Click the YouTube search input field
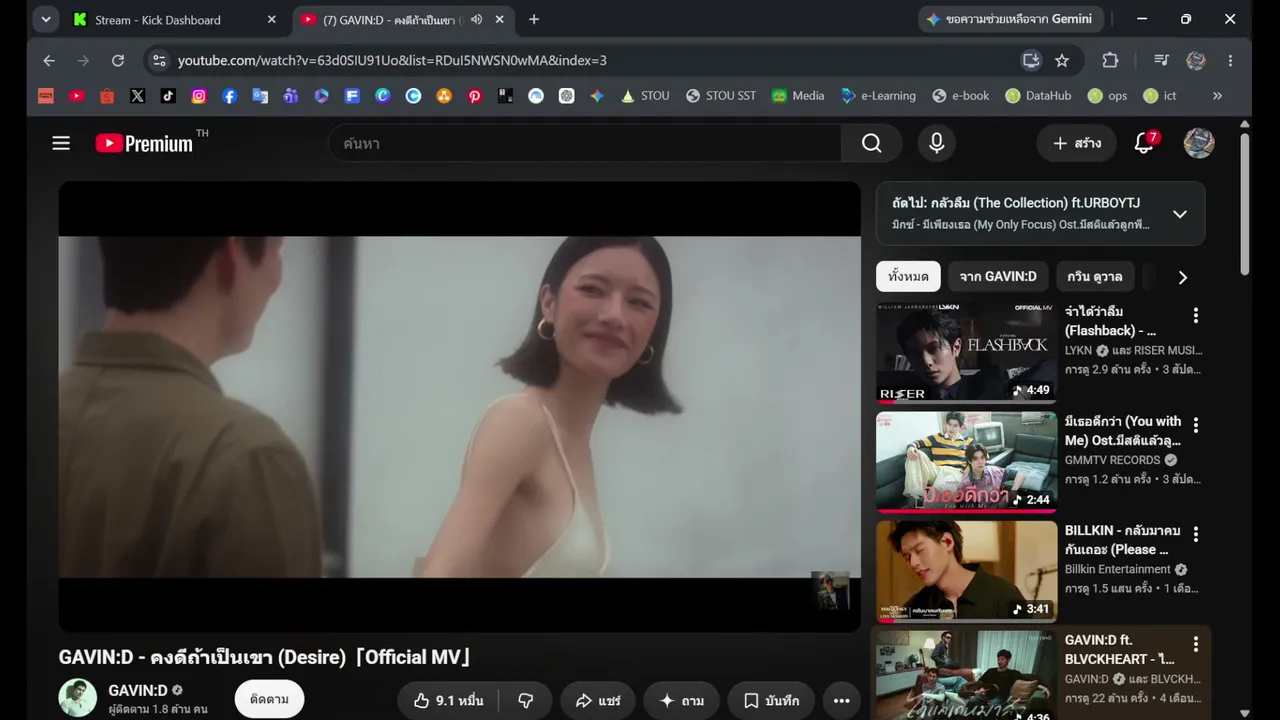Screen dimensions: 1280x720 pyautogui.click(x=585, y=143)
